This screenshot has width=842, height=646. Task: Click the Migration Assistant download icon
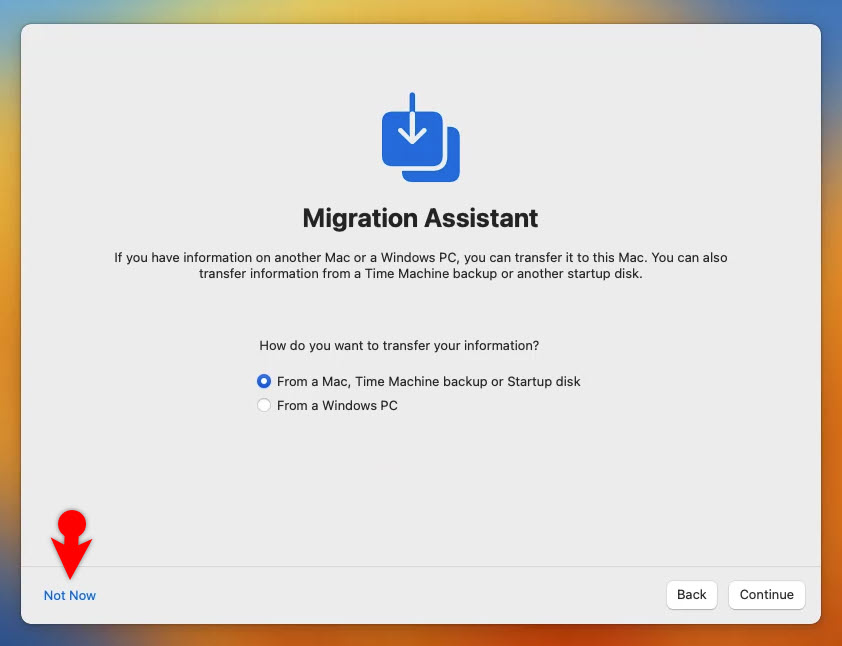coord(420,137)
